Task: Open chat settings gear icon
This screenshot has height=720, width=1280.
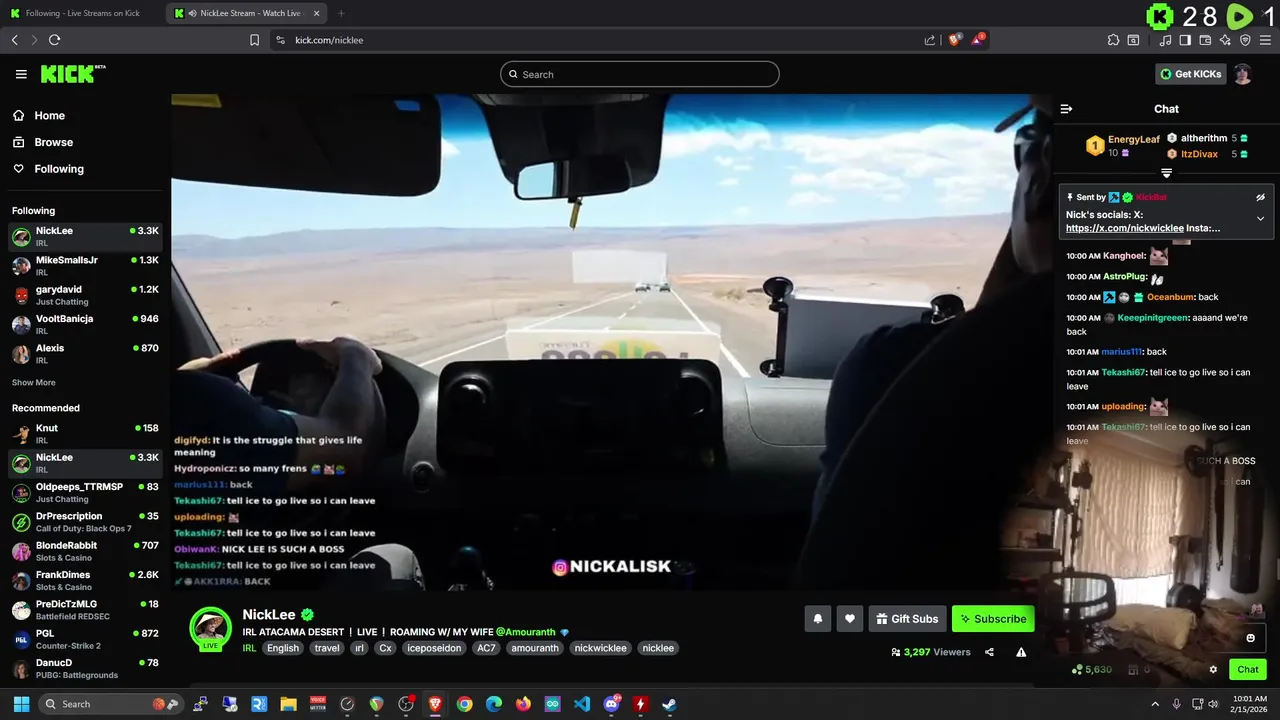Action: [x=1213, y=670]
